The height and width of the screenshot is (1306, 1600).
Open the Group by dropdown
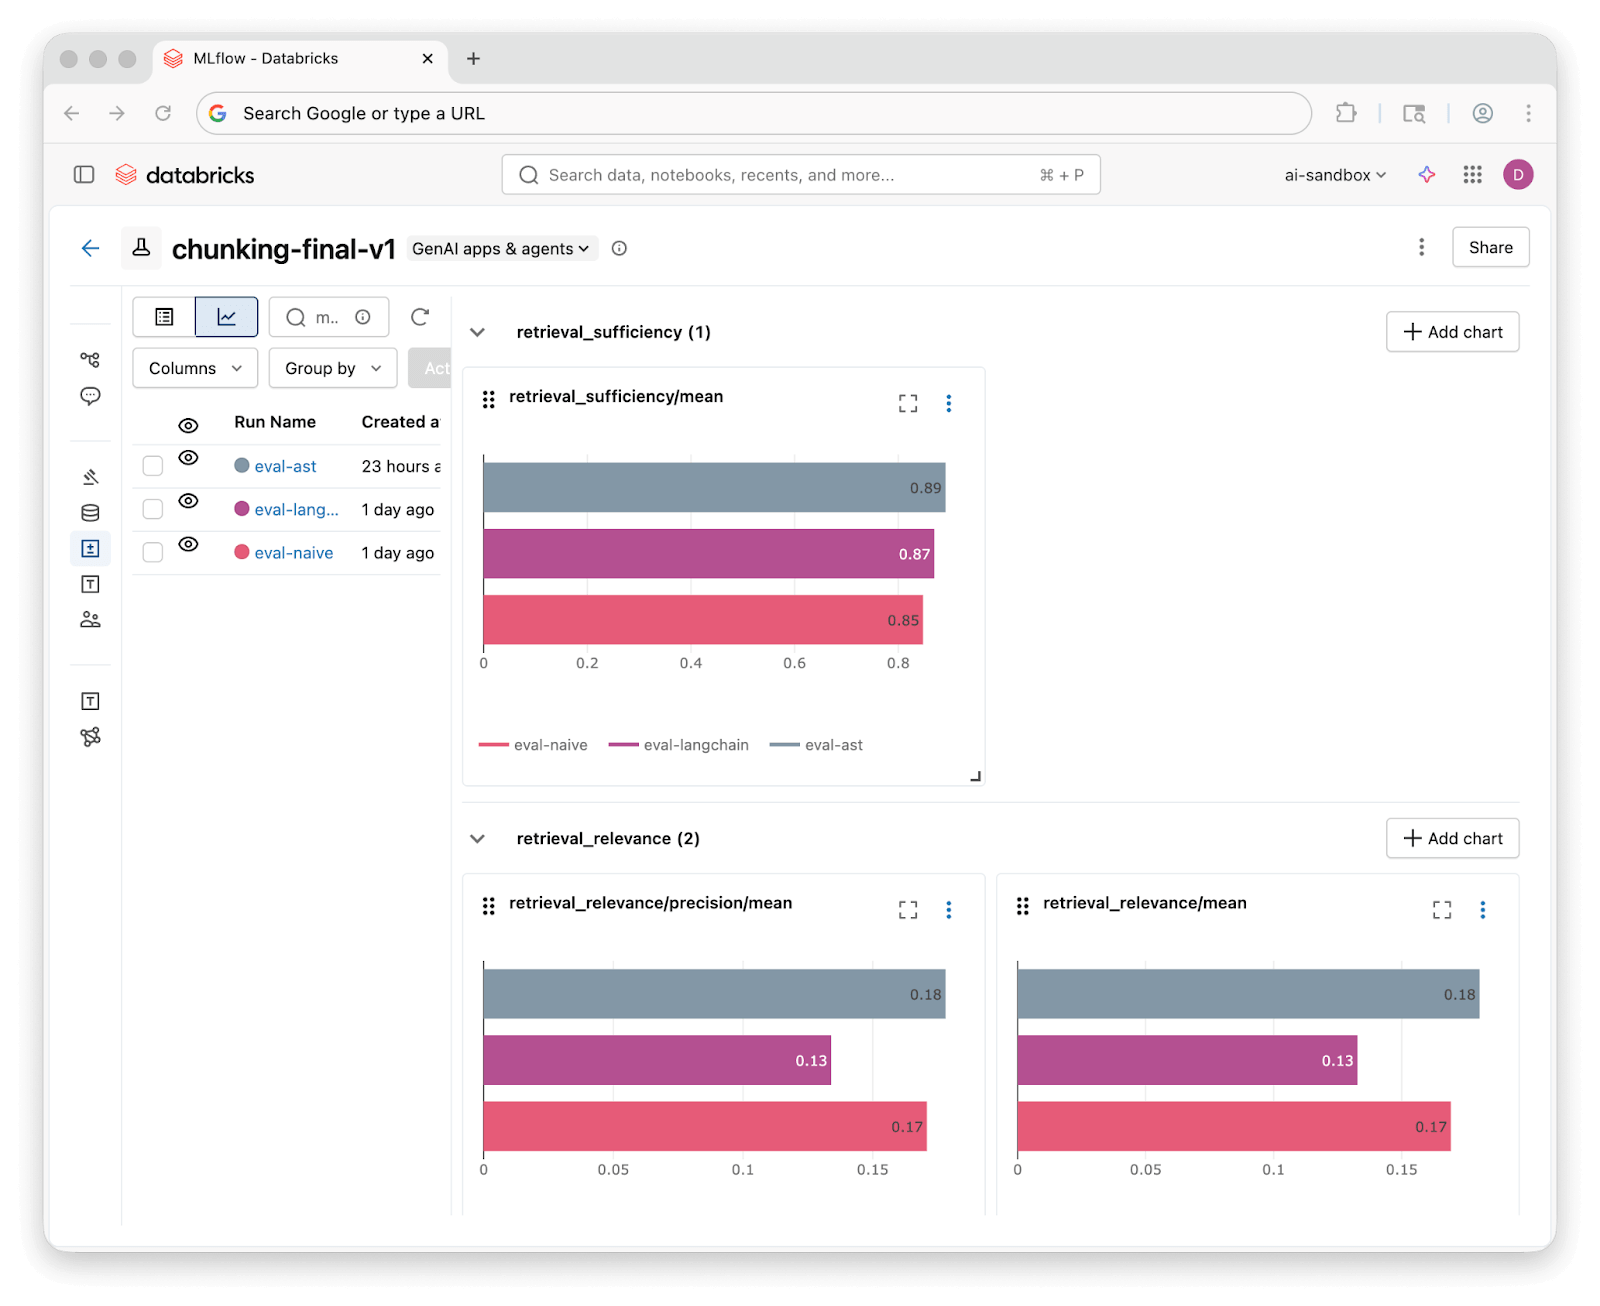[x=332, y=368]
